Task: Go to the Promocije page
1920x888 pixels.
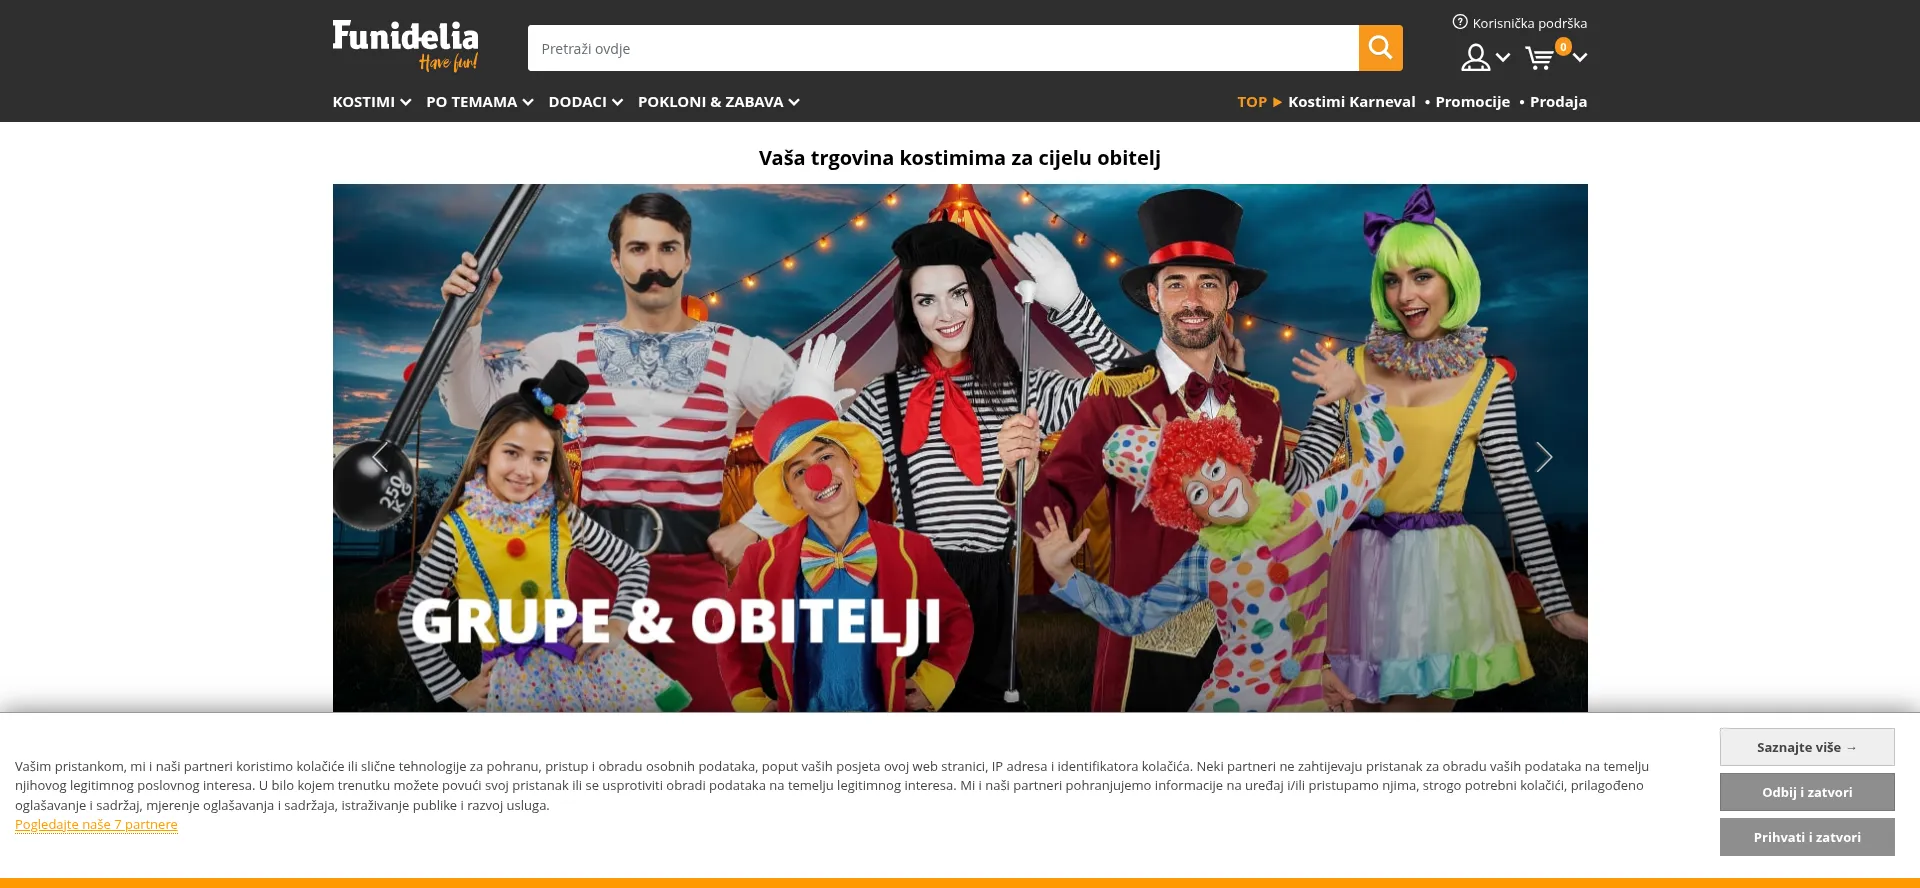Action: point(1472,102)
